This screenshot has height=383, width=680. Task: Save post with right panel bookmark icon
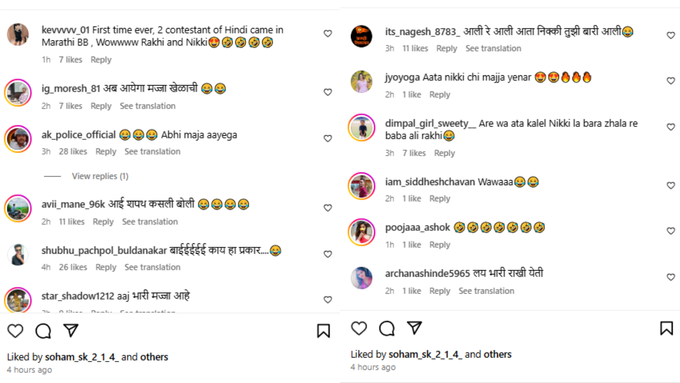click(x=667, y=328)
